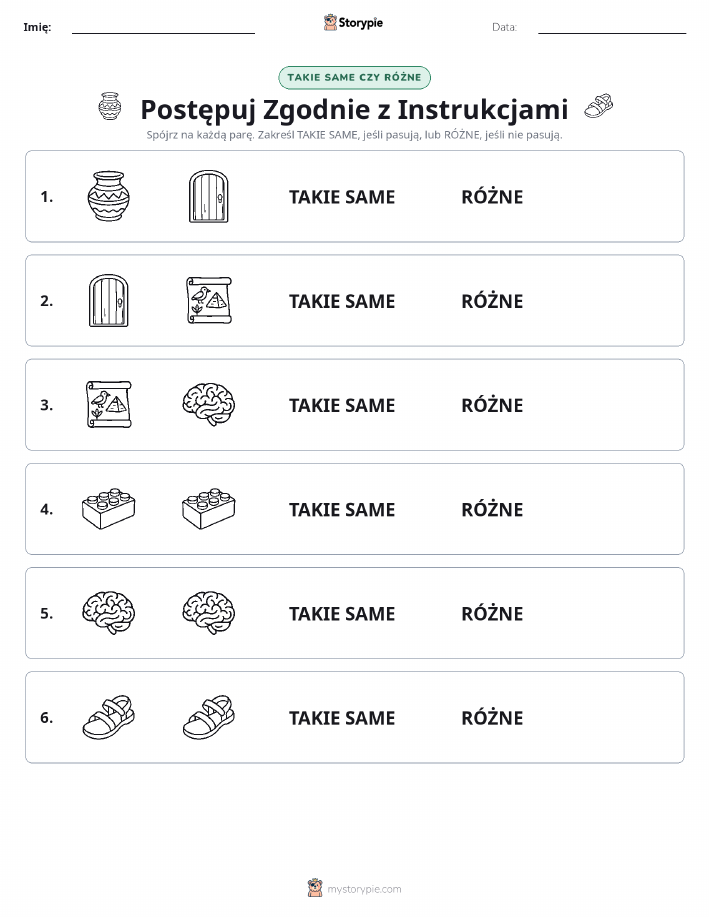The width and height of the screenshot is (709, 917).
Task: Choose TAKIE SAME for row 5
Action: pos(342,613)
